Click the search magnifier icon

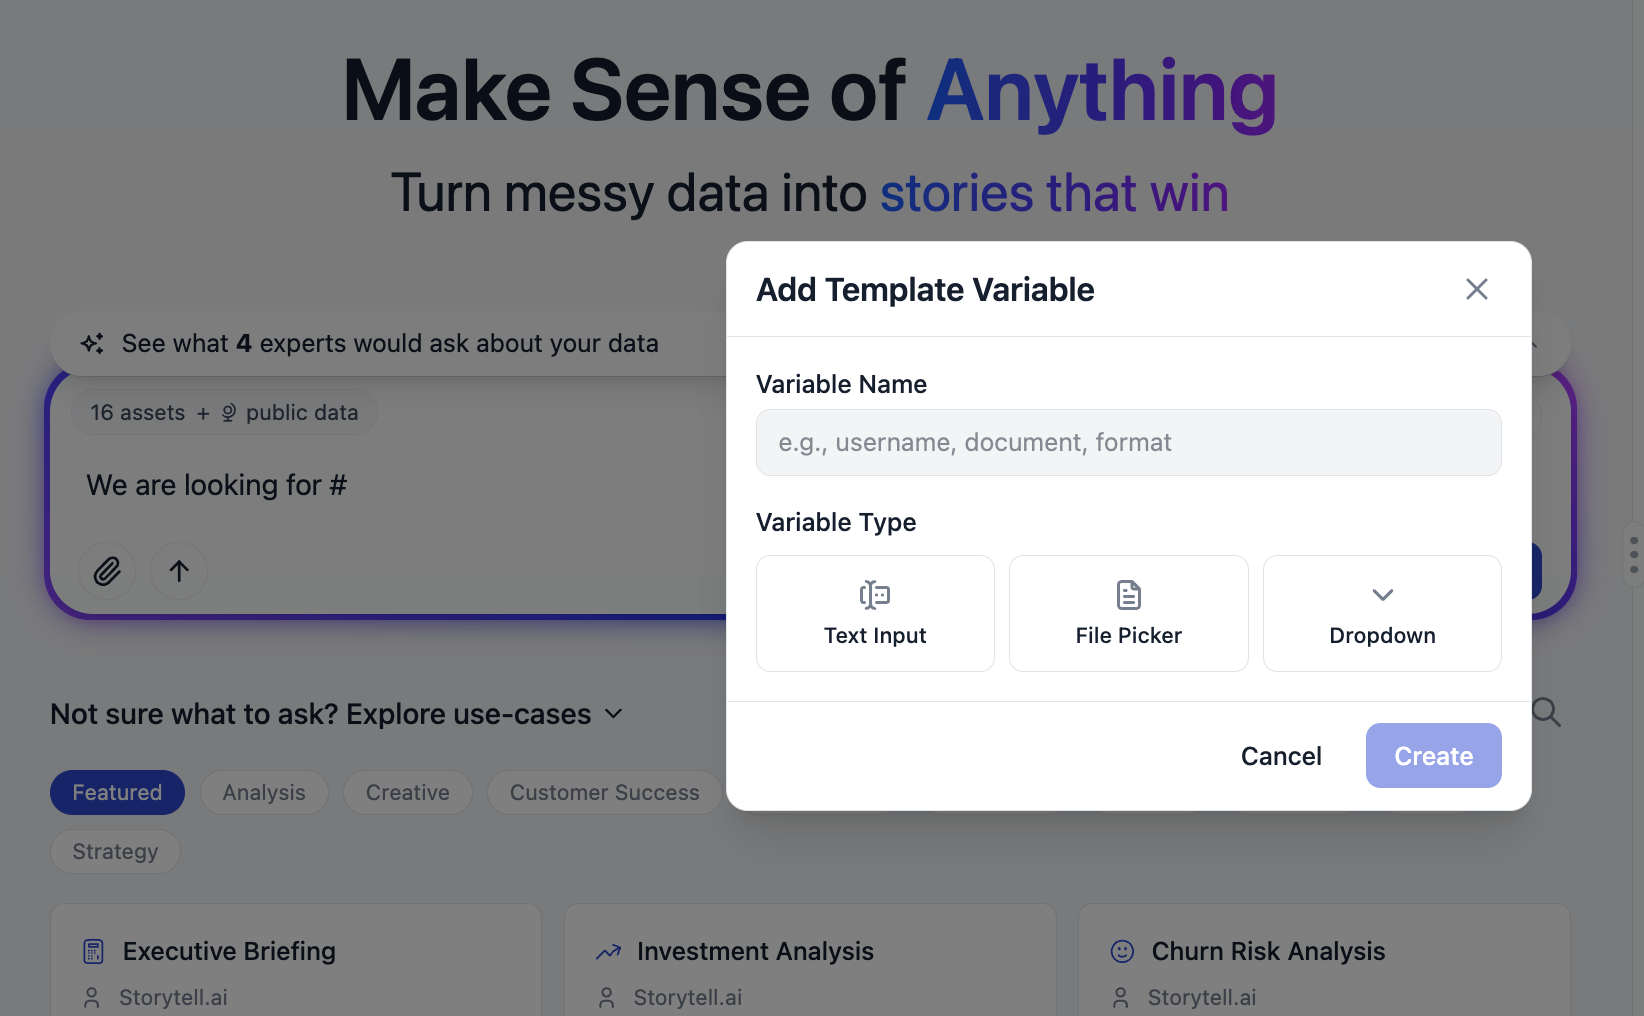[x=1546, y=712]
